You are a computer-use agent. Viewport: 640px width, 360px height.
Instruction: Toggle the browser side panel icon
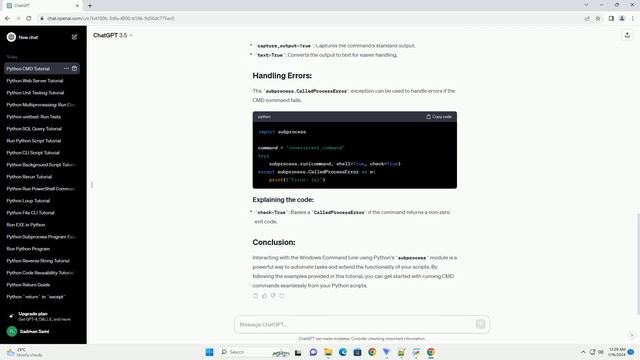click(x=611, y=18)
